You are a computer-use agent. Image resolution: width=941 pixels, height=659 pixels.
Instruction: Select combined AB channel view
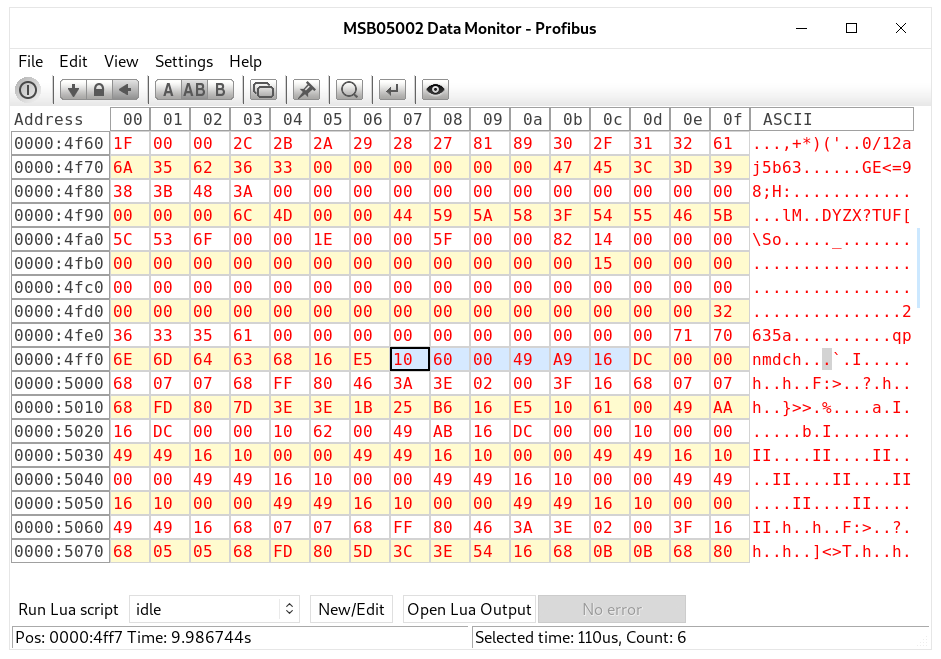pyautogui.click(x=194, y=90)
